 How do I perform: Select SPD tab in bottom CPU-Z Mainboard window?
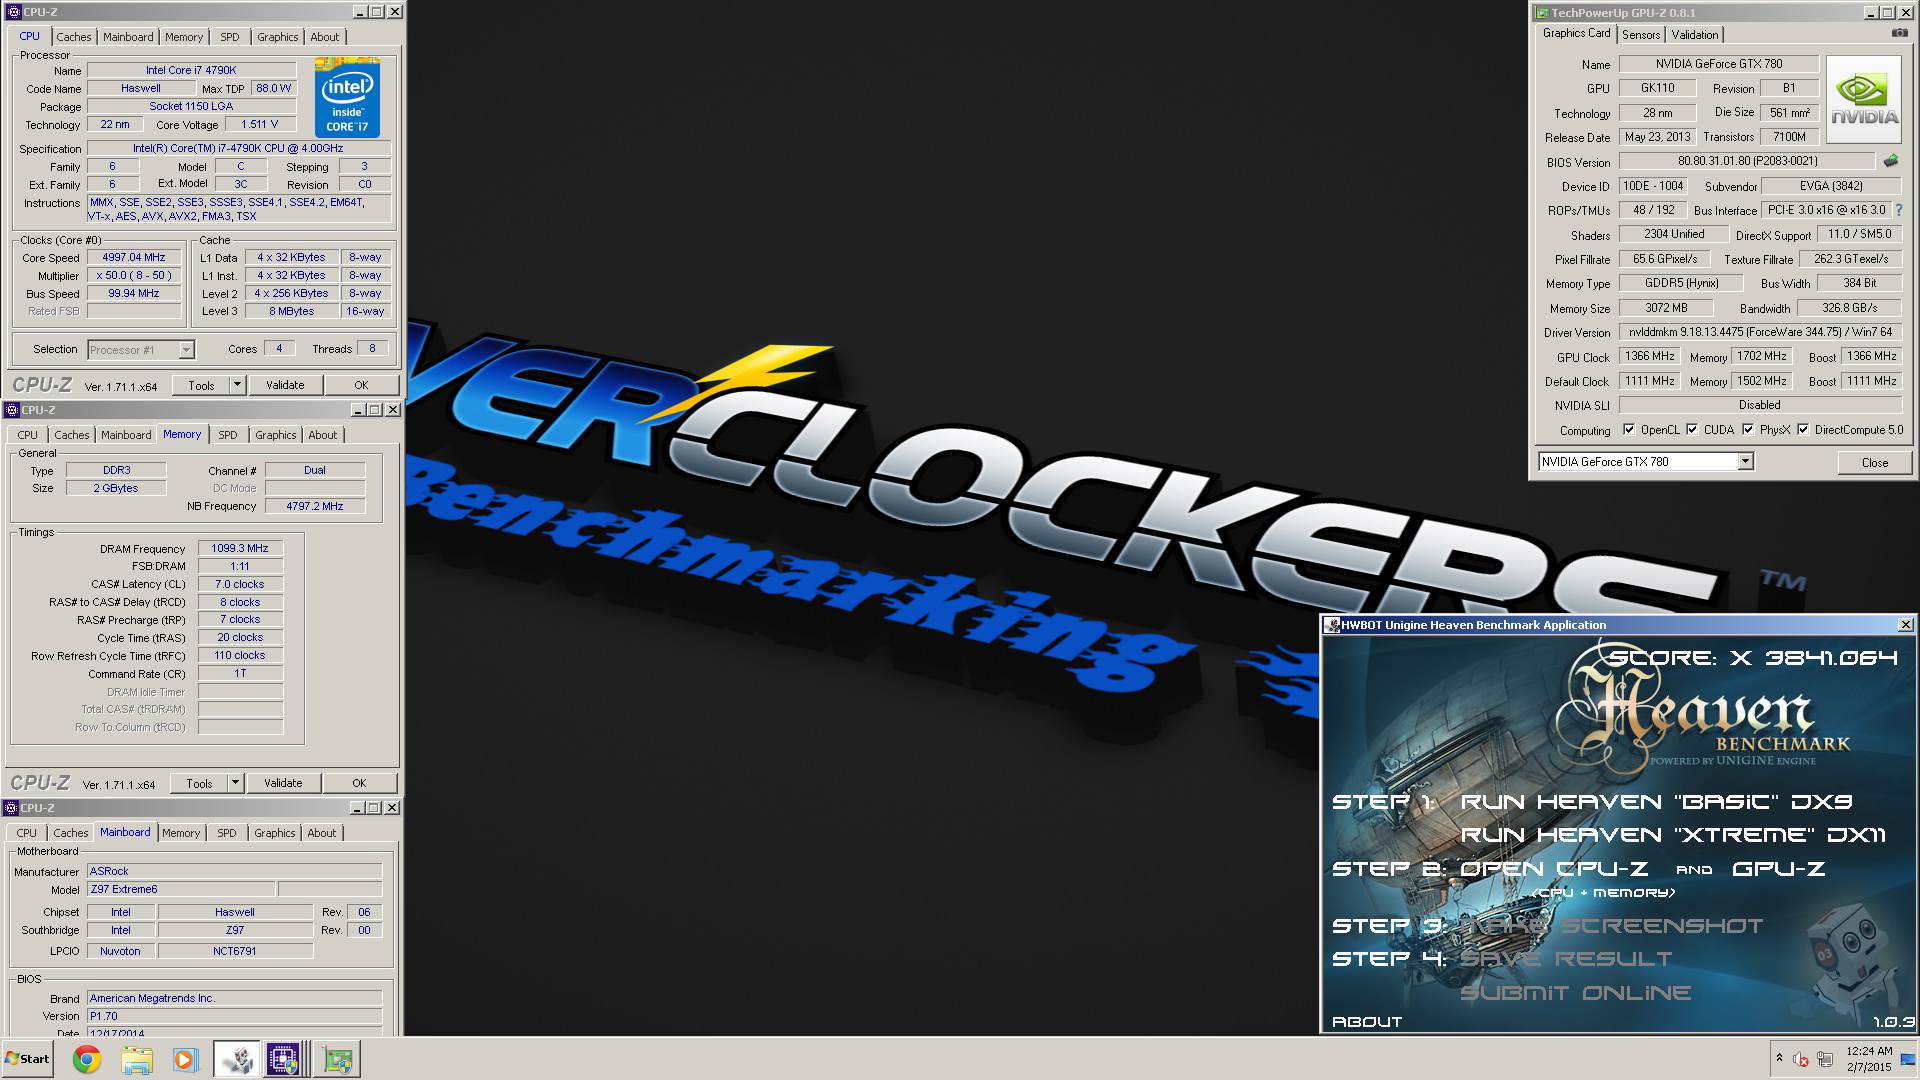tap(227, 833)
